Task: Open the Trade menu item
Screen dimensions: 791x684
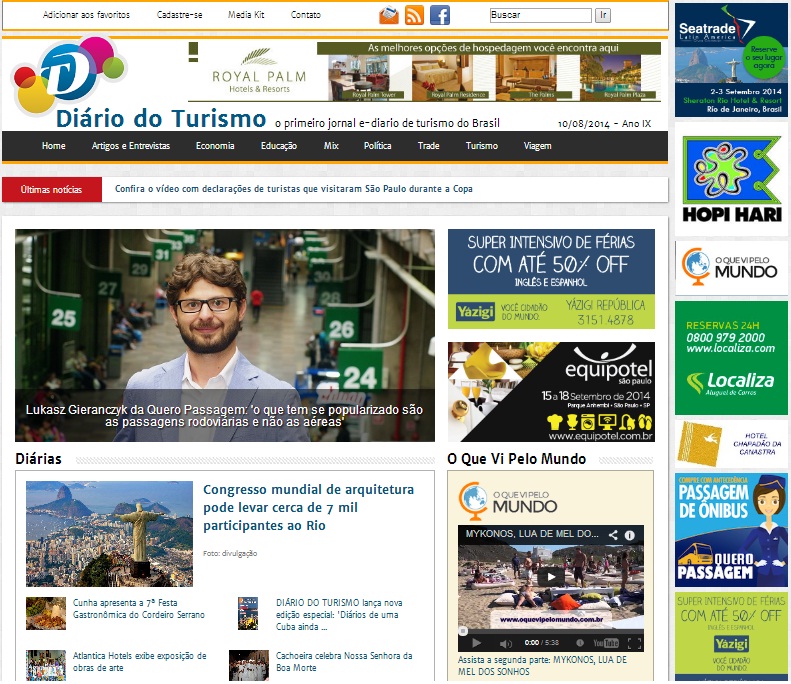Action: [x=428, y=146]
